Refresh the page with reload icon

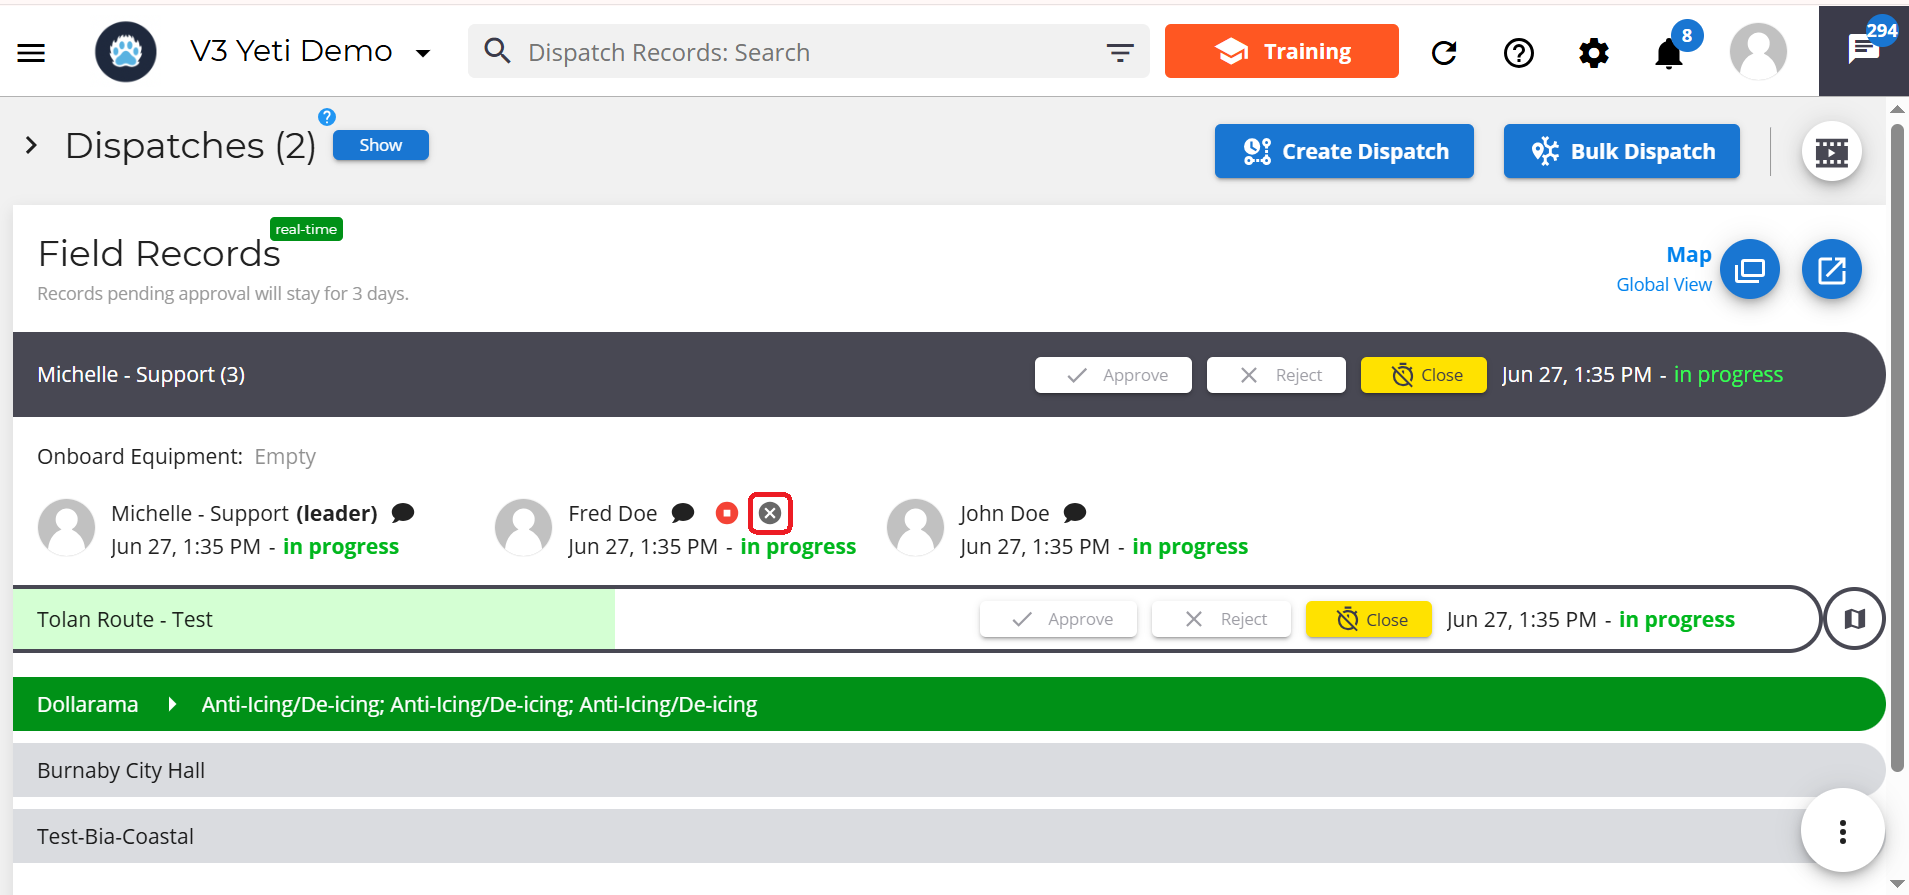click(1444, 52)
